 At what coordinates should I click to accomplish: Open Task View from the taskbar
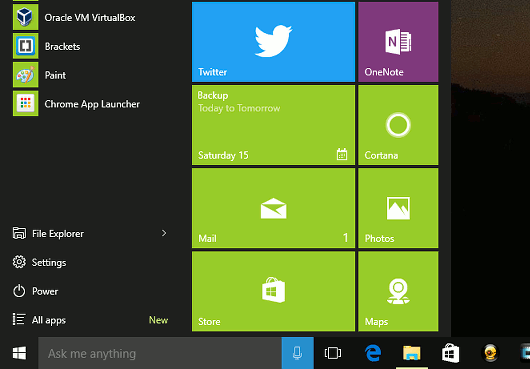tap(333, 353)
